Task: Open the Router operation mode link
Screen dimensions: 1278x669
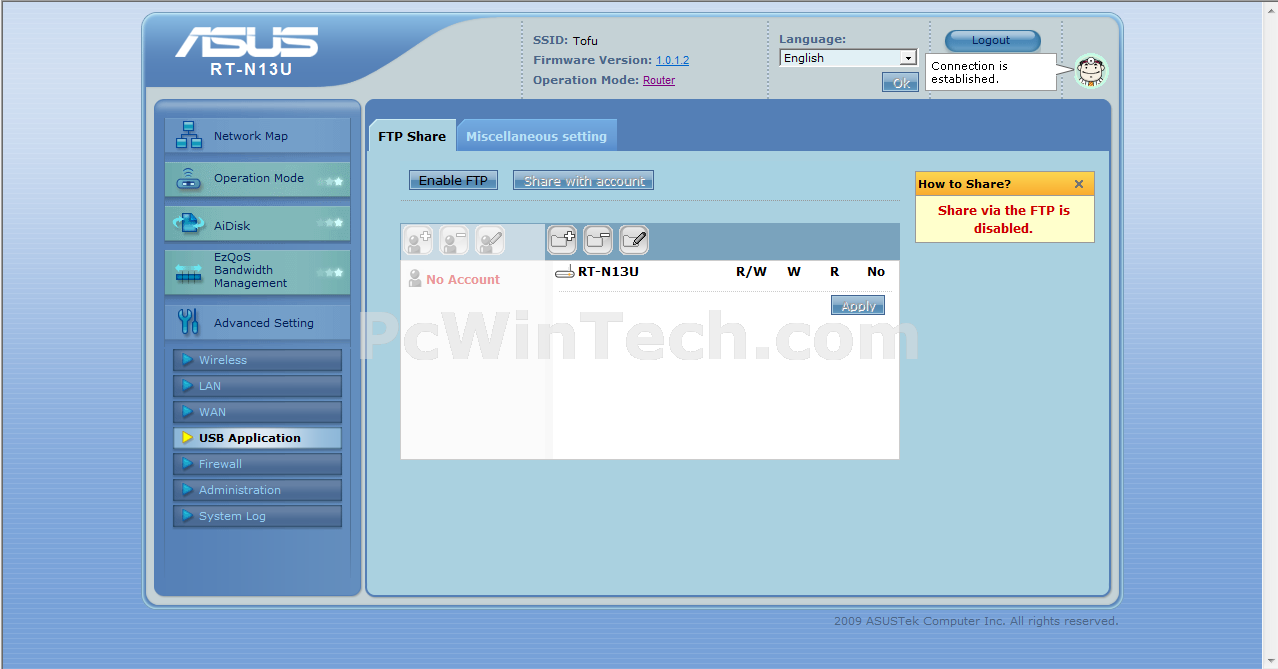Action: click(659, 81)
